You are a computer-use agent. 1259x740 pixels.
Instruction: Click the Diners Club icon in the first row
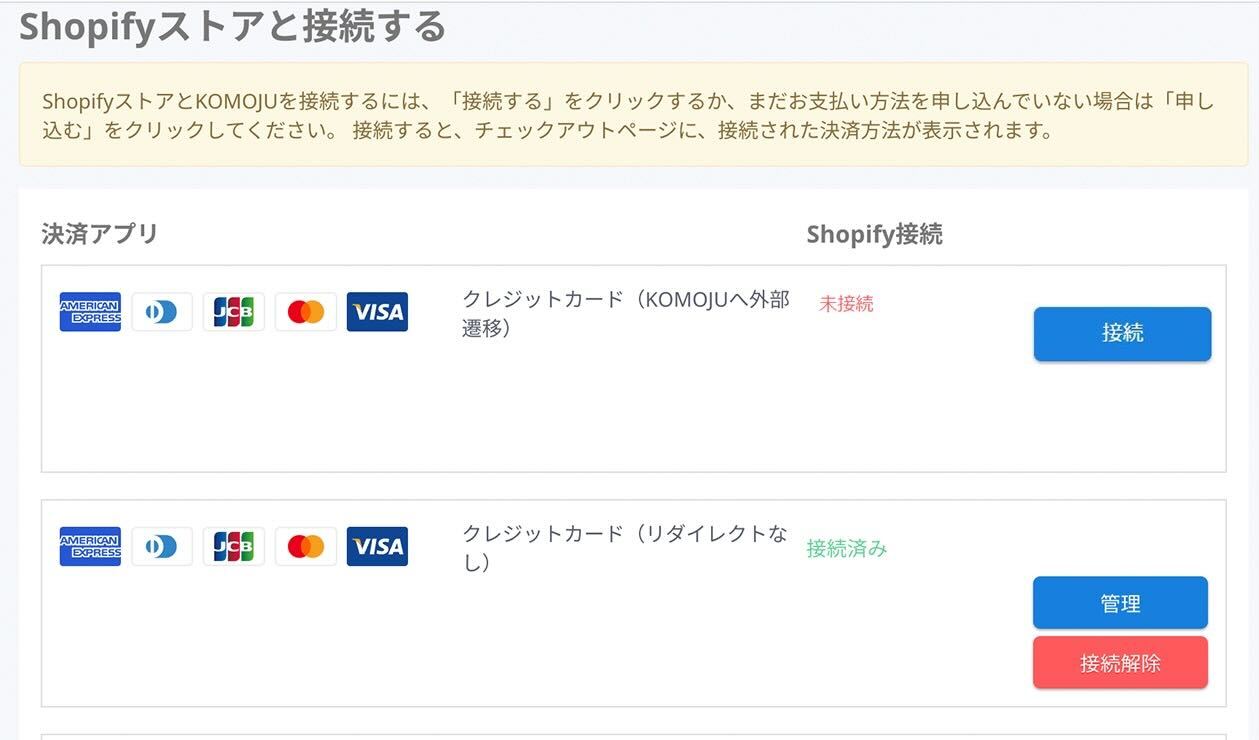162,312
